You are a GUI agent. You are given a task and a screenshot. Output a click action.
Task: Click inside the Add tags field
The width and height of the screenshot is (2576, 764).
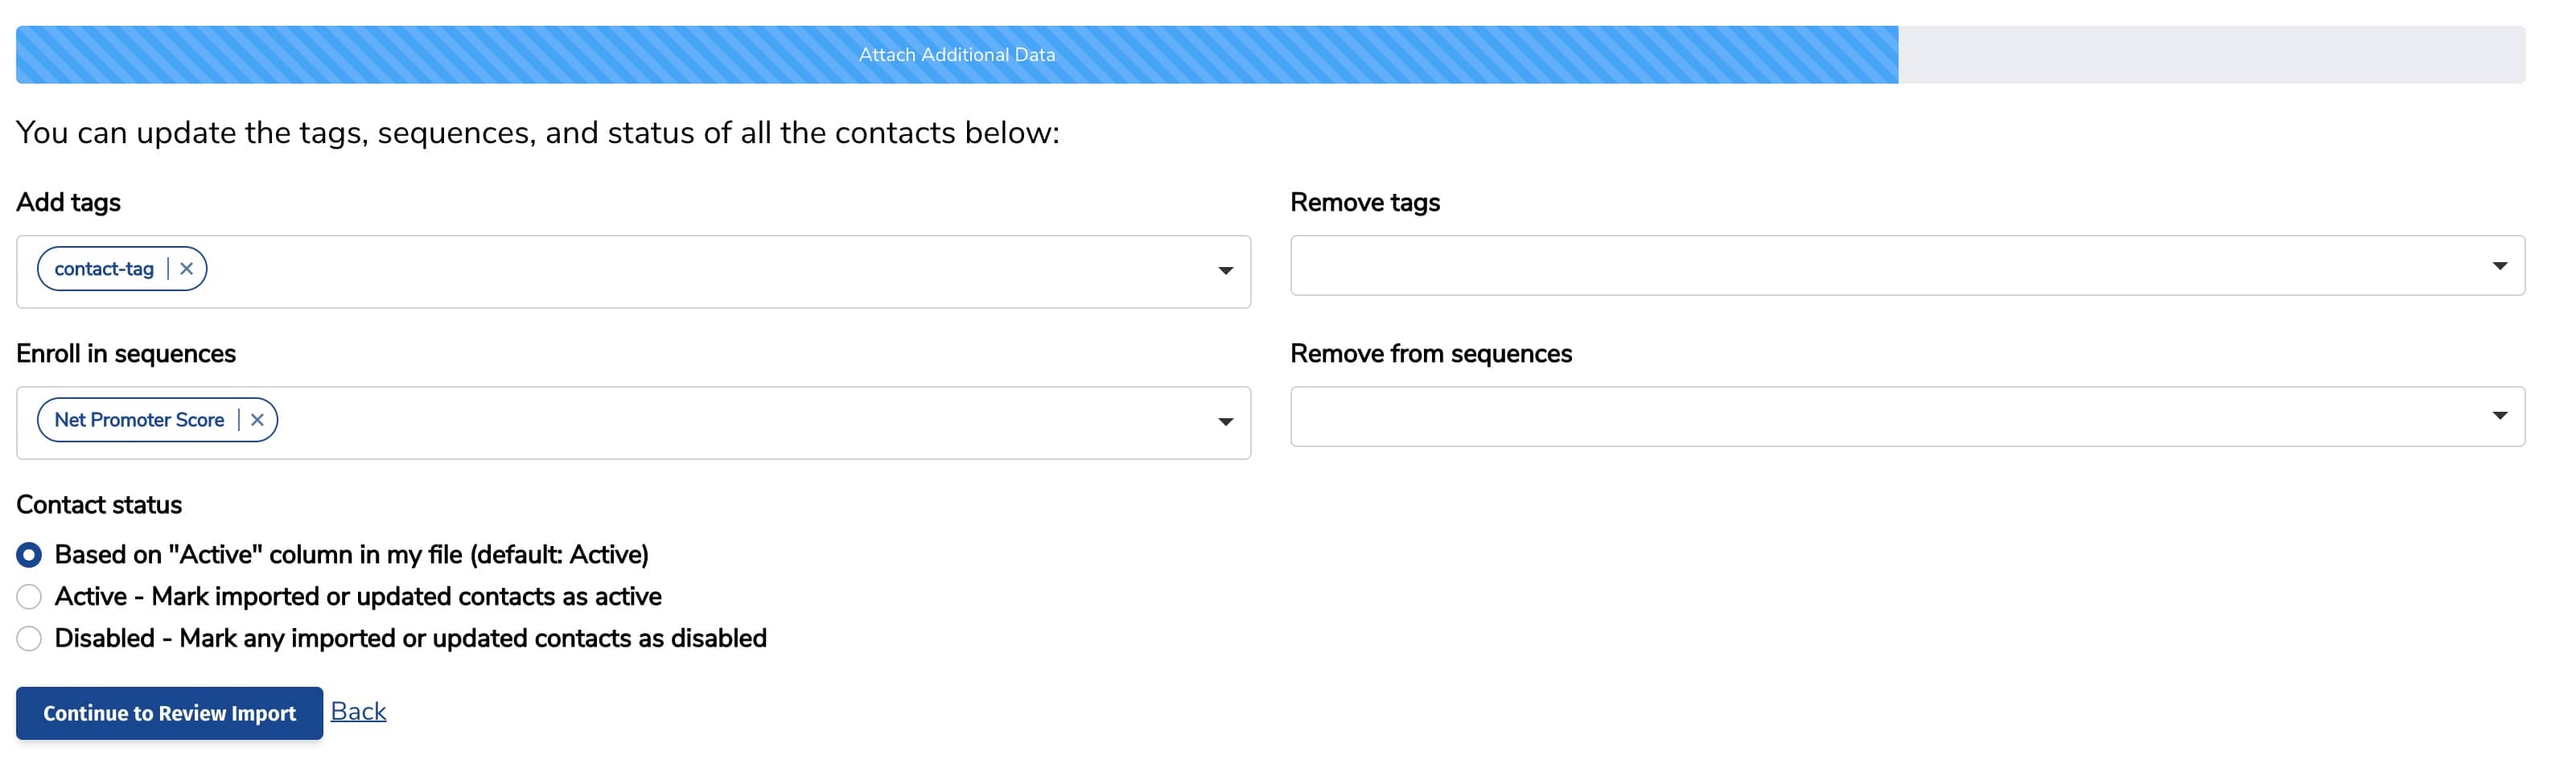pos(700,271)
